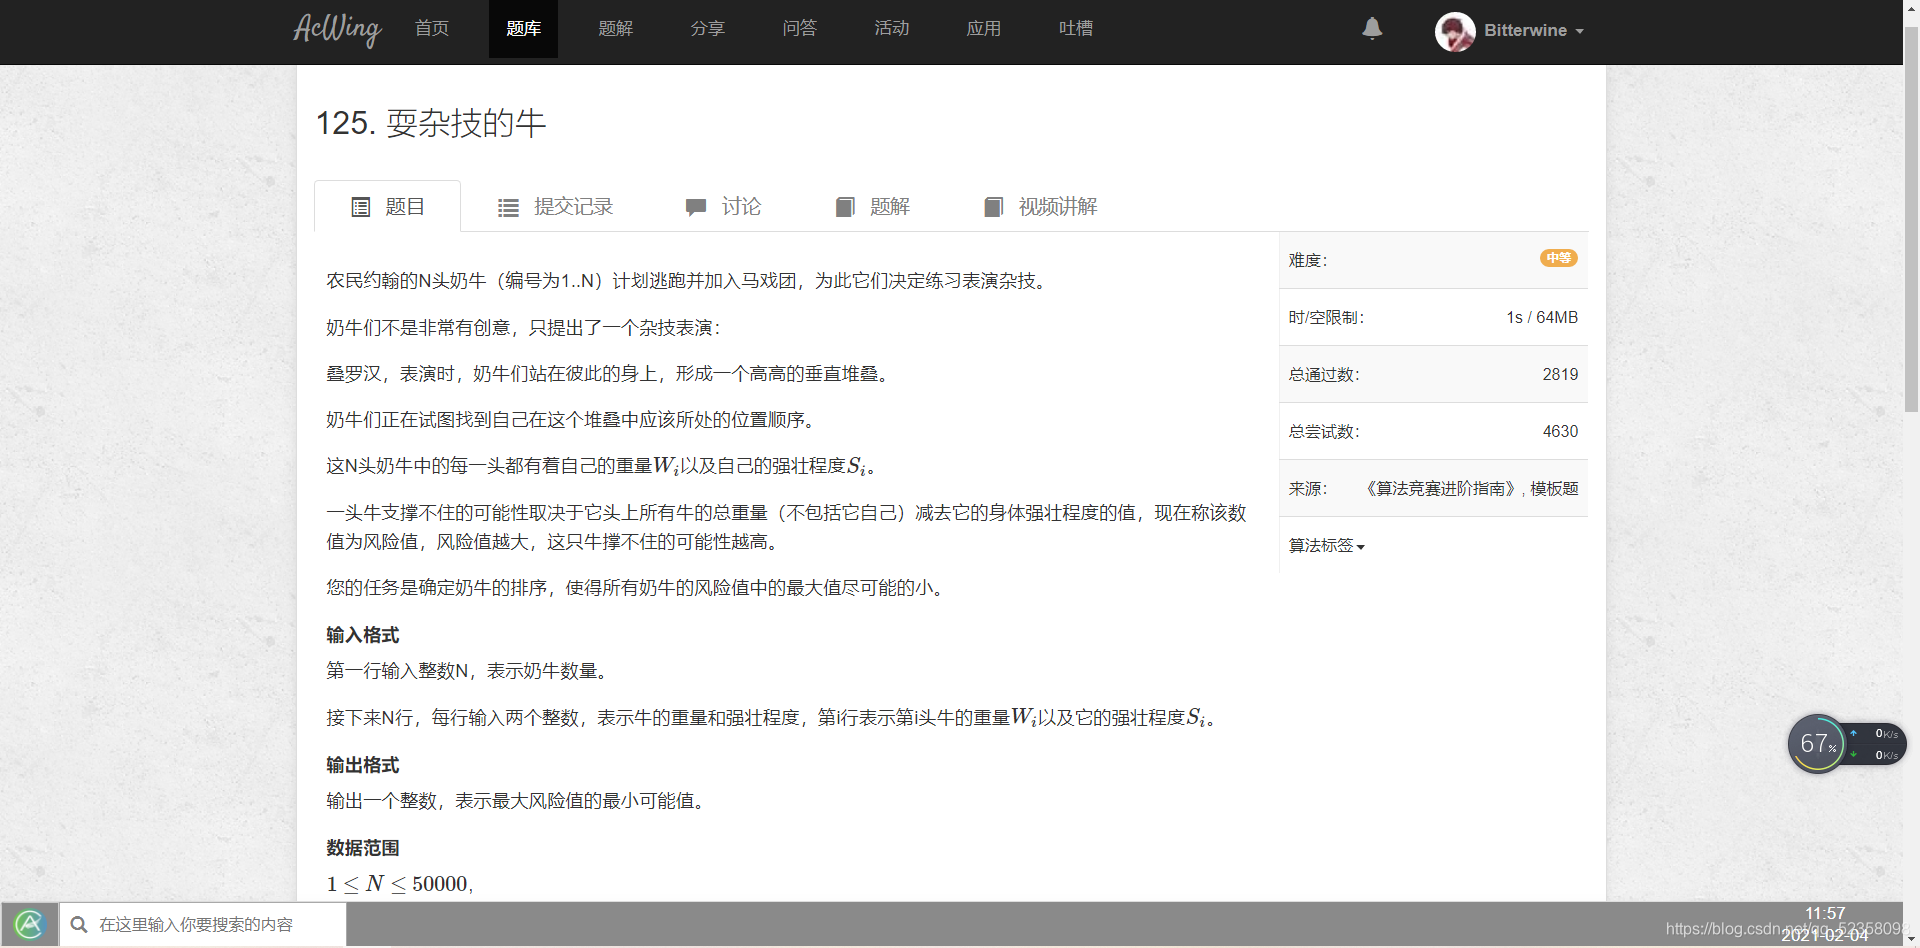Screen dimensions: 1920x948
Task: Open the notification bell
Action: pos(1372,29)
